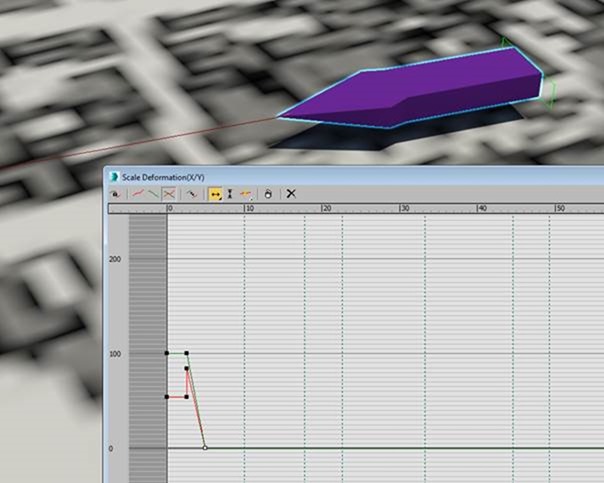
Task: Click the 40 mark on the ruler
Action: point(482,208)
